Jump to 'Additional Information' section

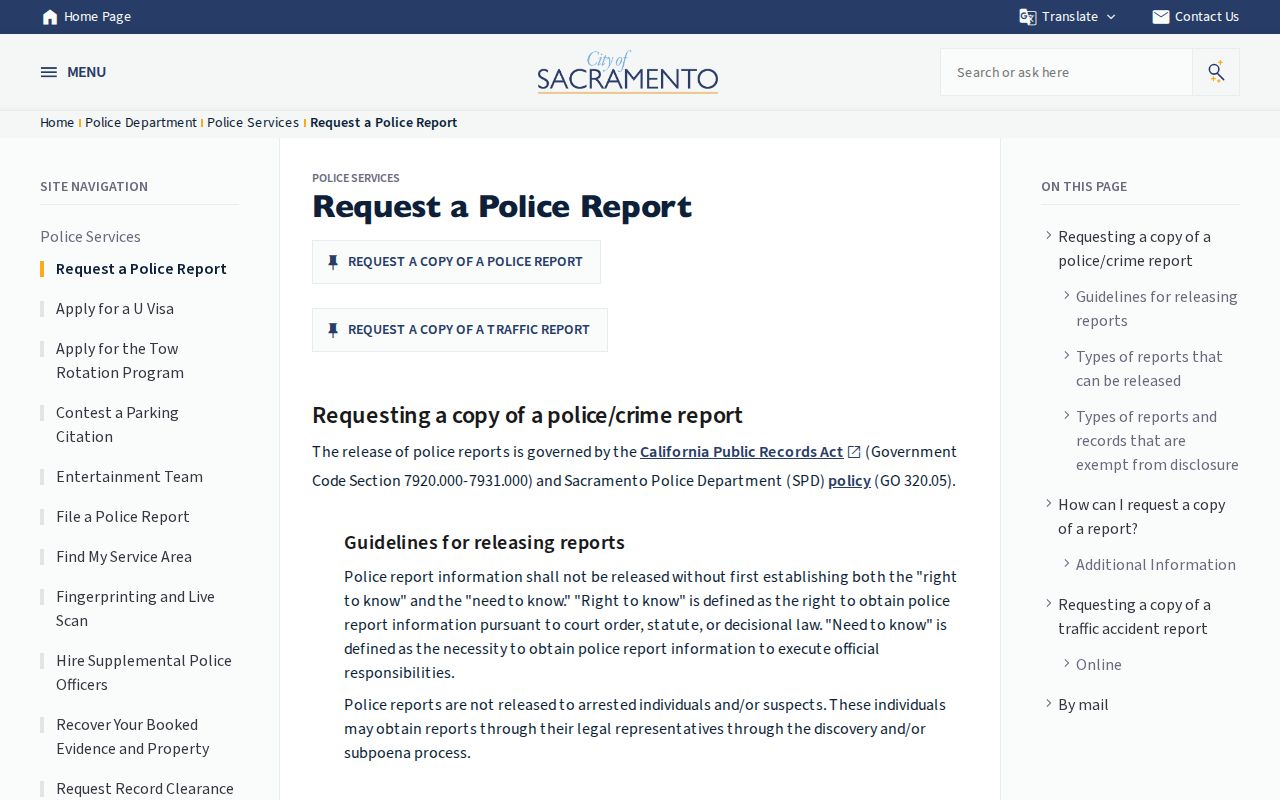coord(1156,565)
